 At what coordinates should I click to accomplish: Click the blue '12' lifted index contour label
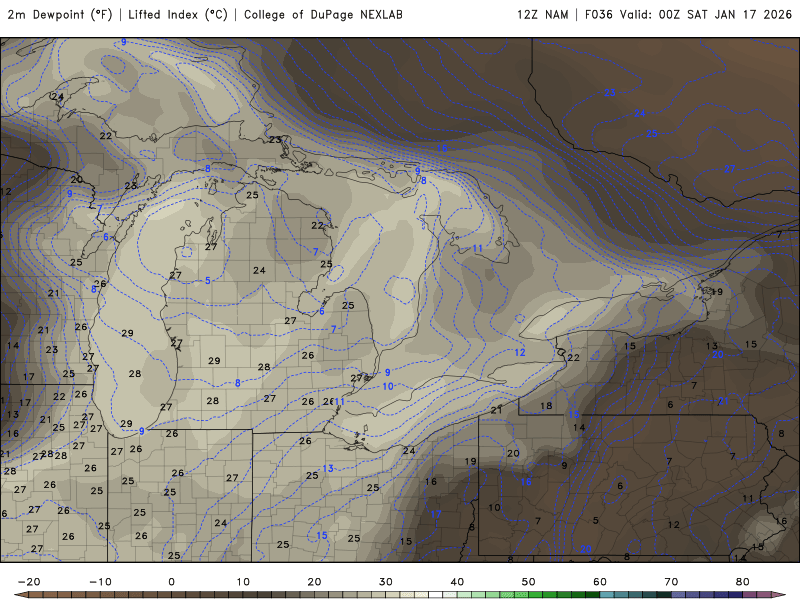[x=519, y=353]
